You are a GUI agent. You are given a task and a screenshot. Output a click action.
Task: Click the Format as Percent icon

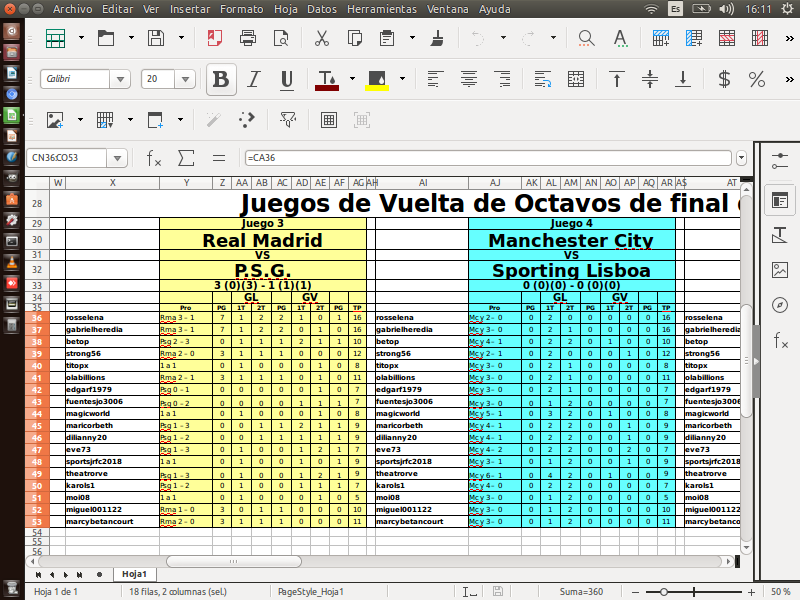757,79
